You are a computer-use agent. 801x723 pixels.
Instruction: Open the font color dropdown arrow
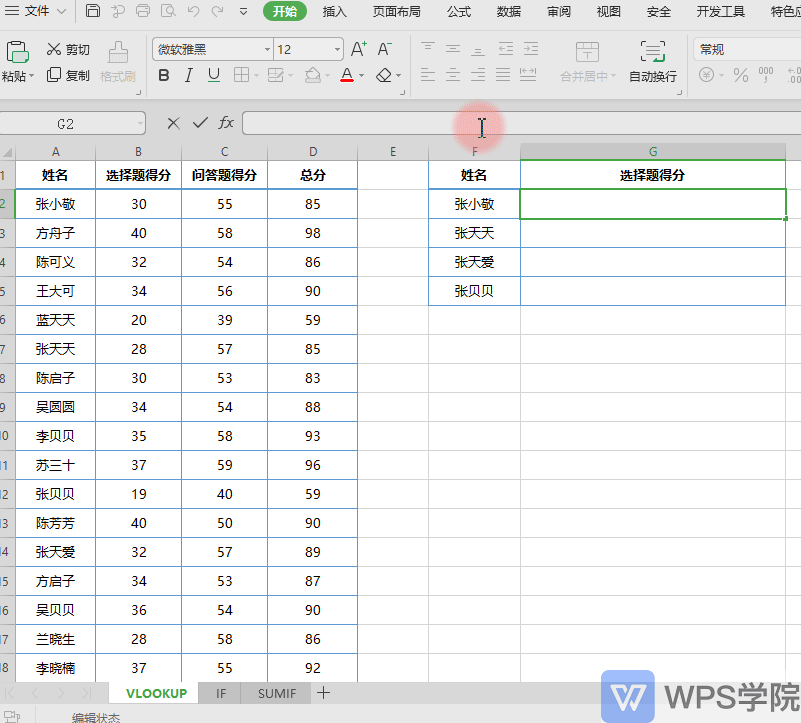coord(361,76)
